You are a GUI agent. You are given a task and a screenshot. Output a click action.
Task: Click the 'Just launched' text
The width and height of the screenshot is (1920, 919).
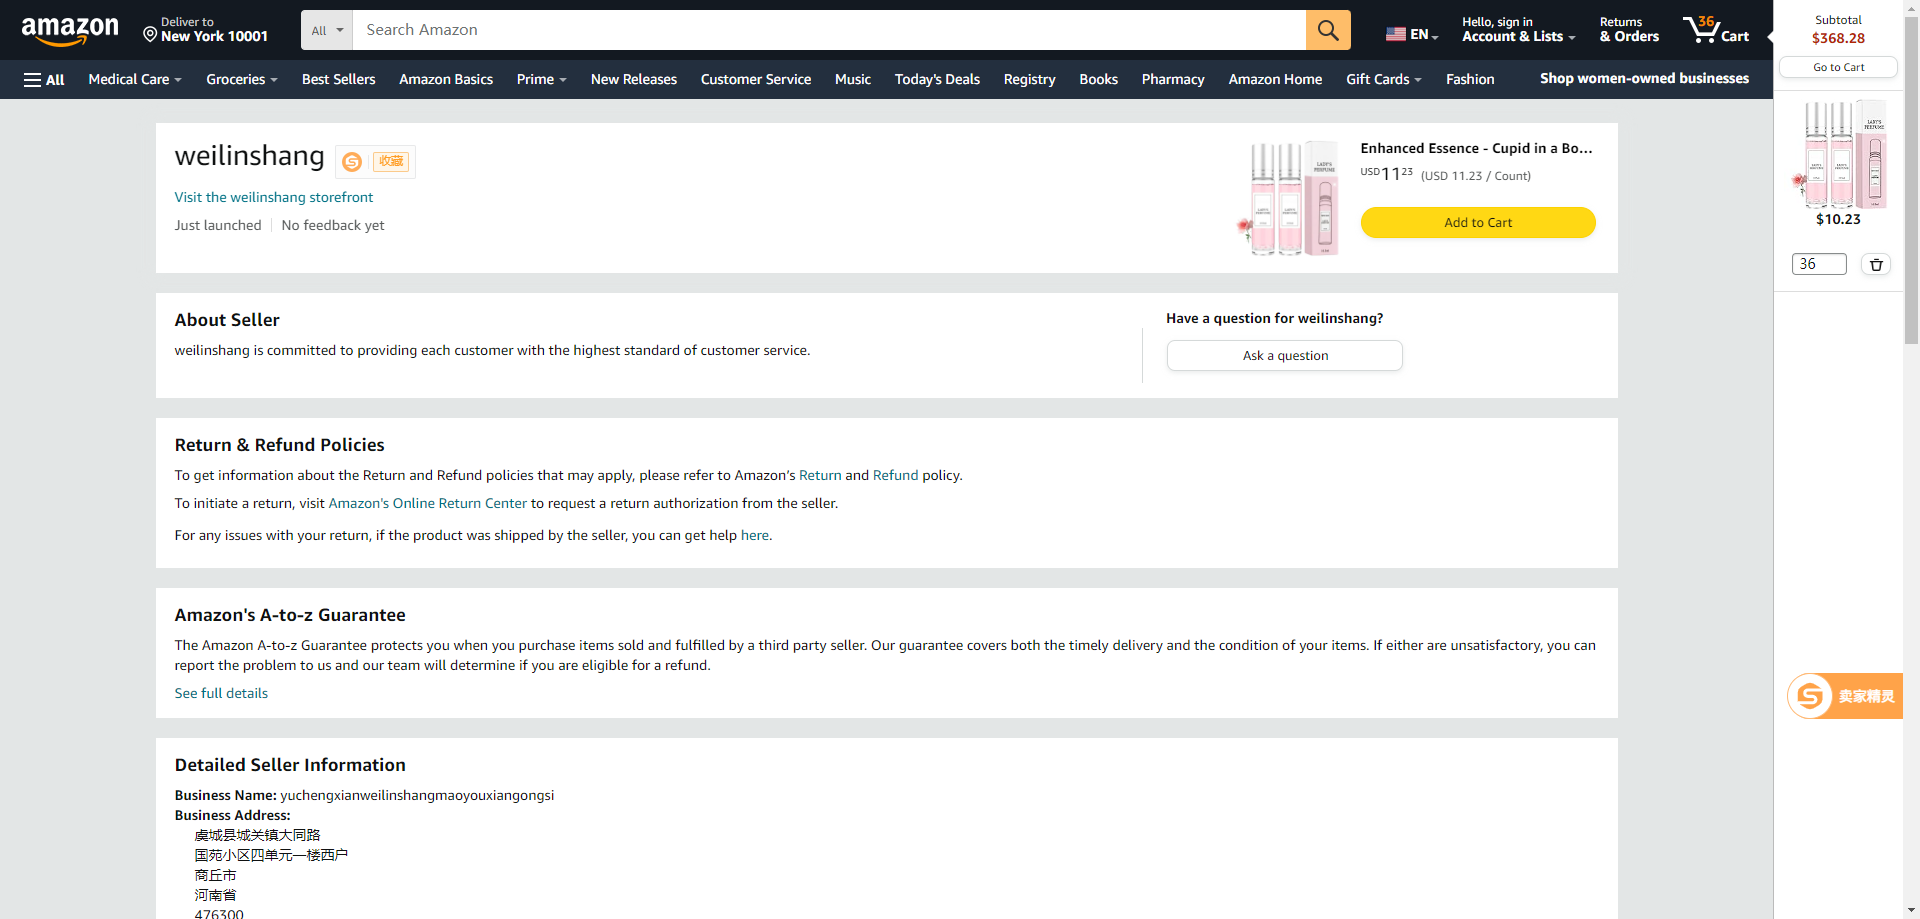coord(218,225)
